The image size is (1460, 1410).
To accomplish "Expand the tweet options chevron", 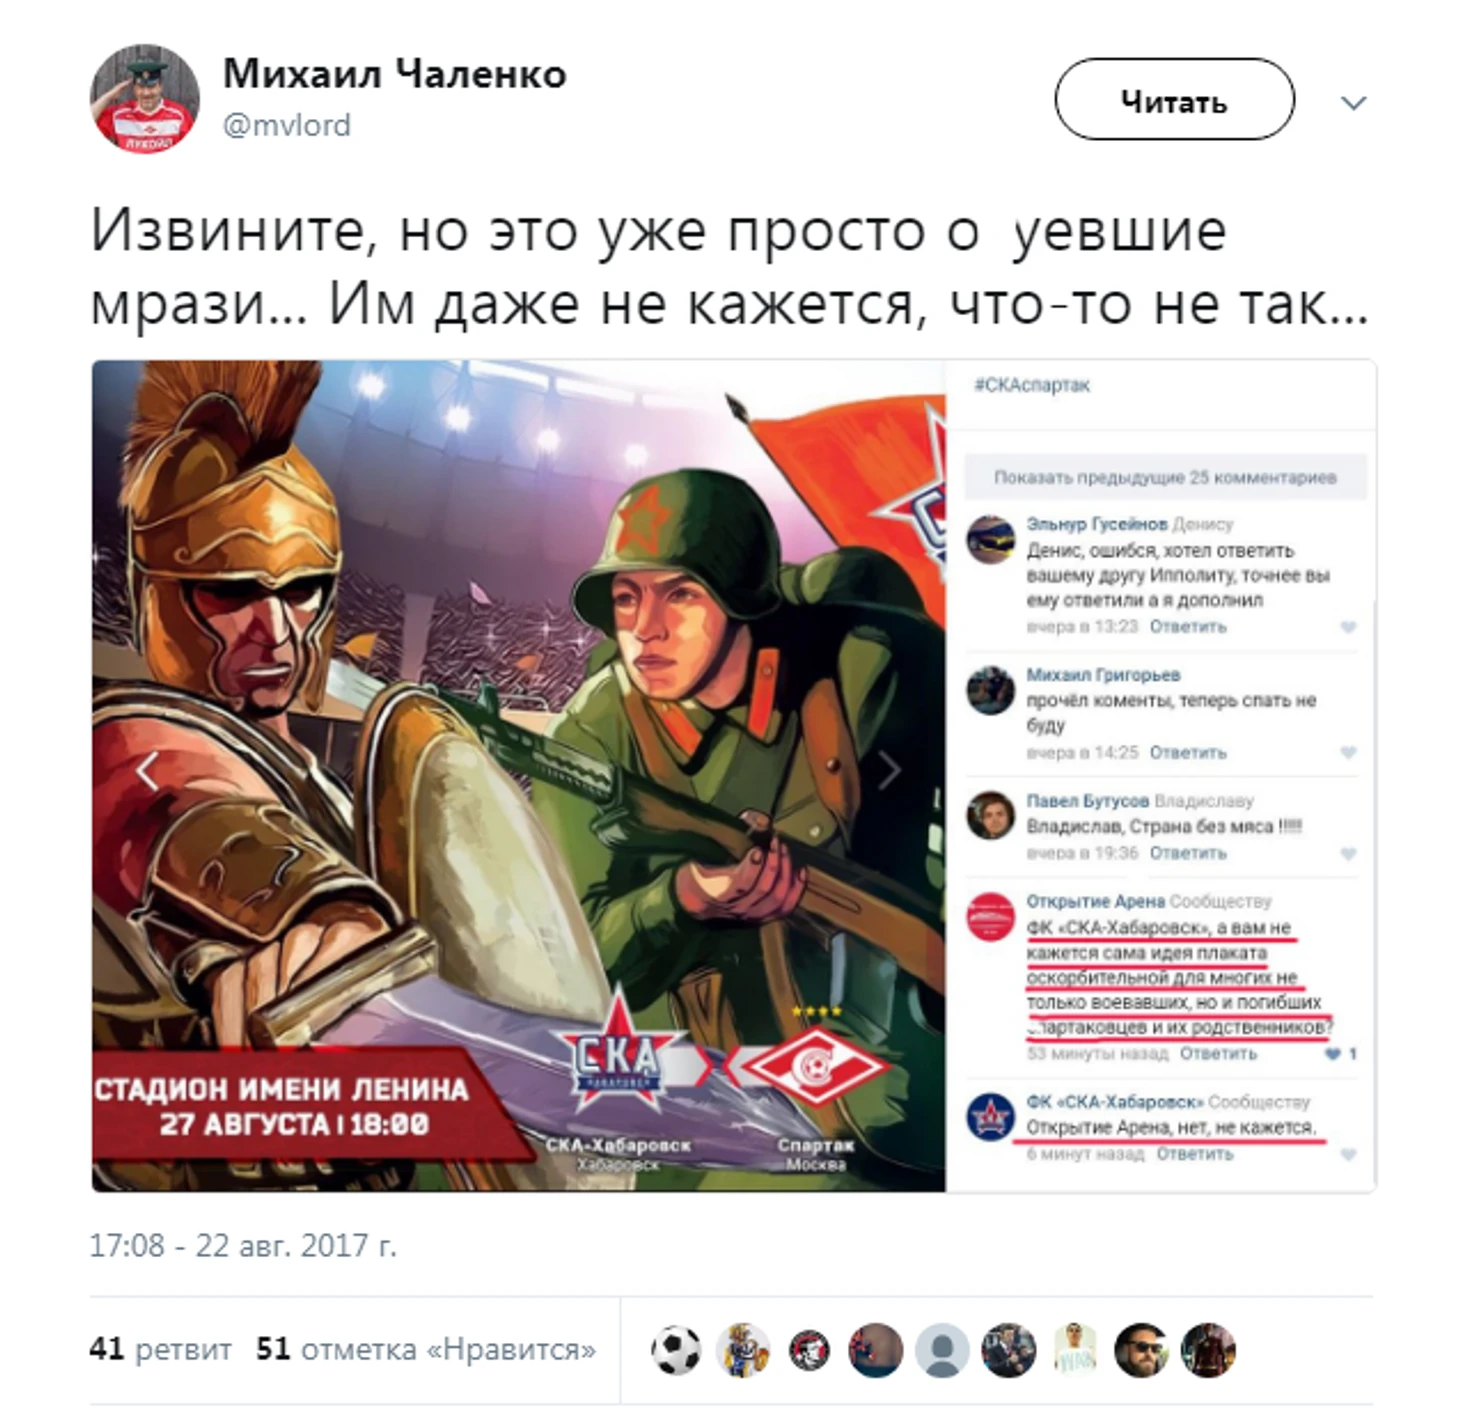I will [1353, 103].
